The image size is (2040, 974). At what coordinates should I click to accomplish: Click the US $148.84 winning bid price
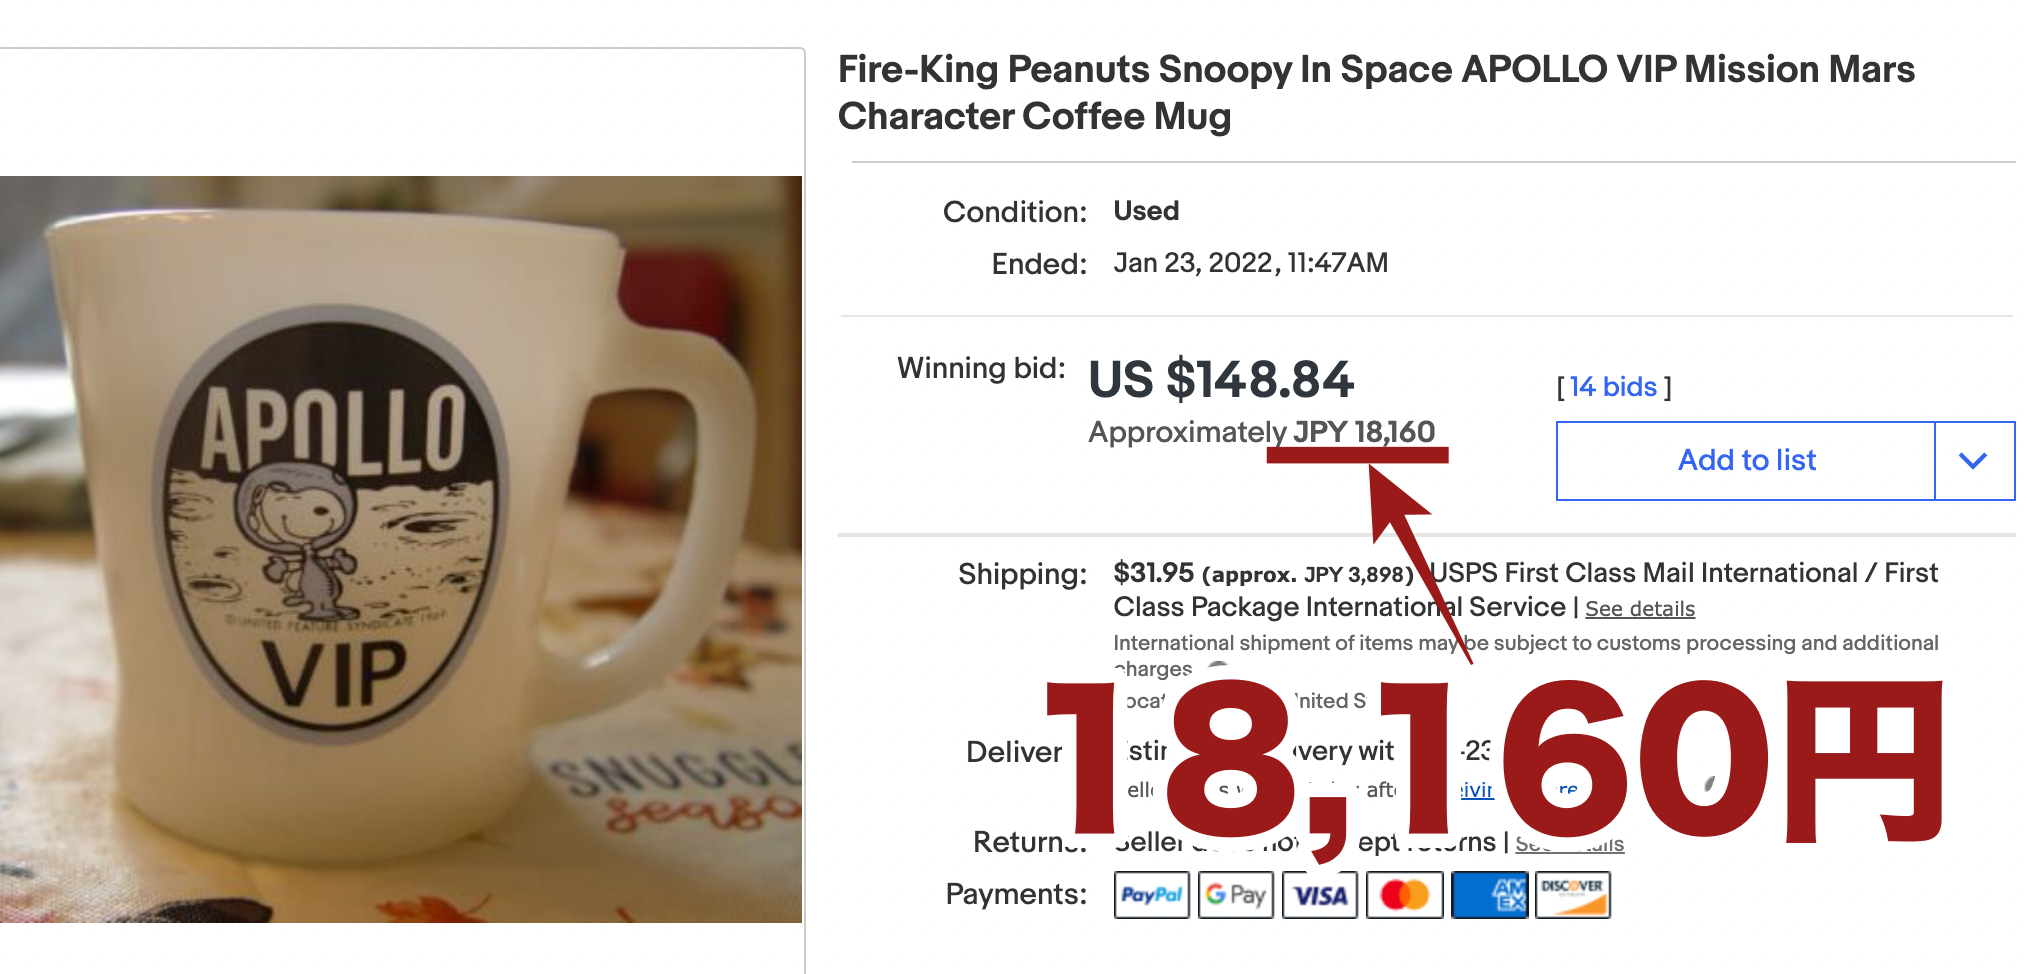tap(1220, 380)
